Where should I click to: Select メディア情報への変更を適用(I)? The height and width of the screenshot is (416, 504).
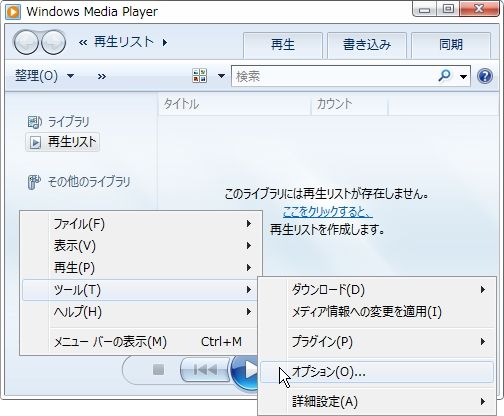[x=377, y=312]
